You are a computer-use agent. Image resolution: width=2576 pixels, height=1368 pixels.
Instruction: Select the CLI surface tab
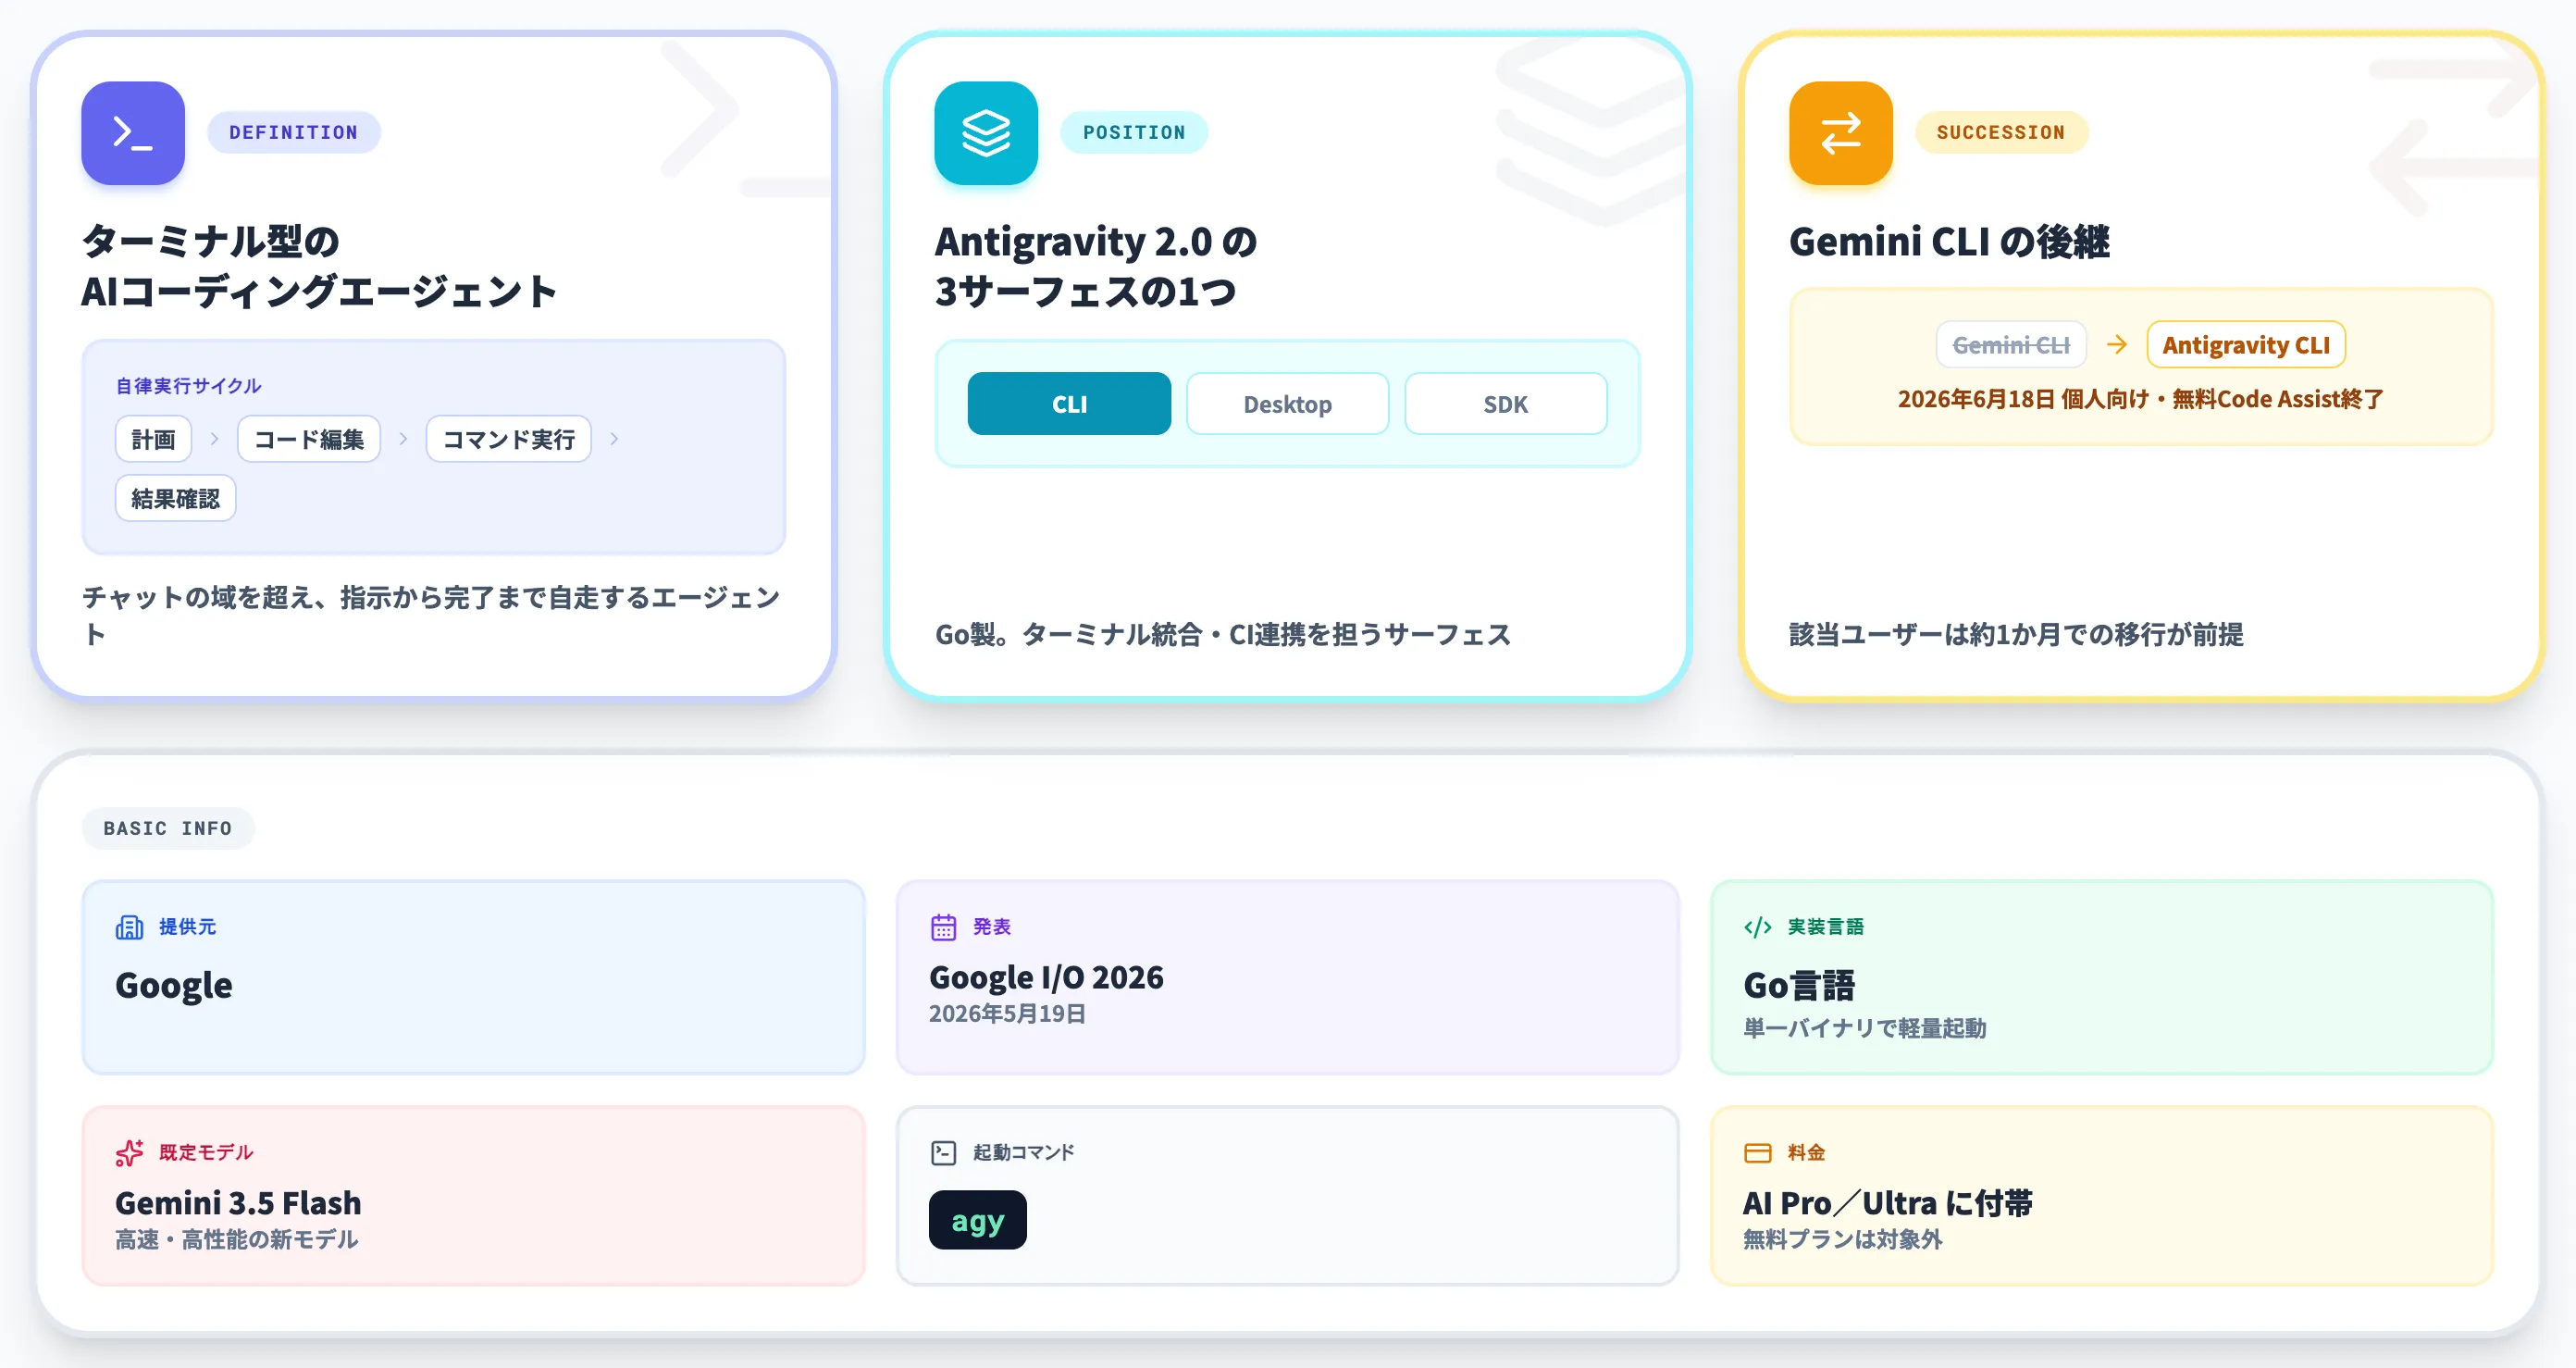click(x=1069, y=404)
